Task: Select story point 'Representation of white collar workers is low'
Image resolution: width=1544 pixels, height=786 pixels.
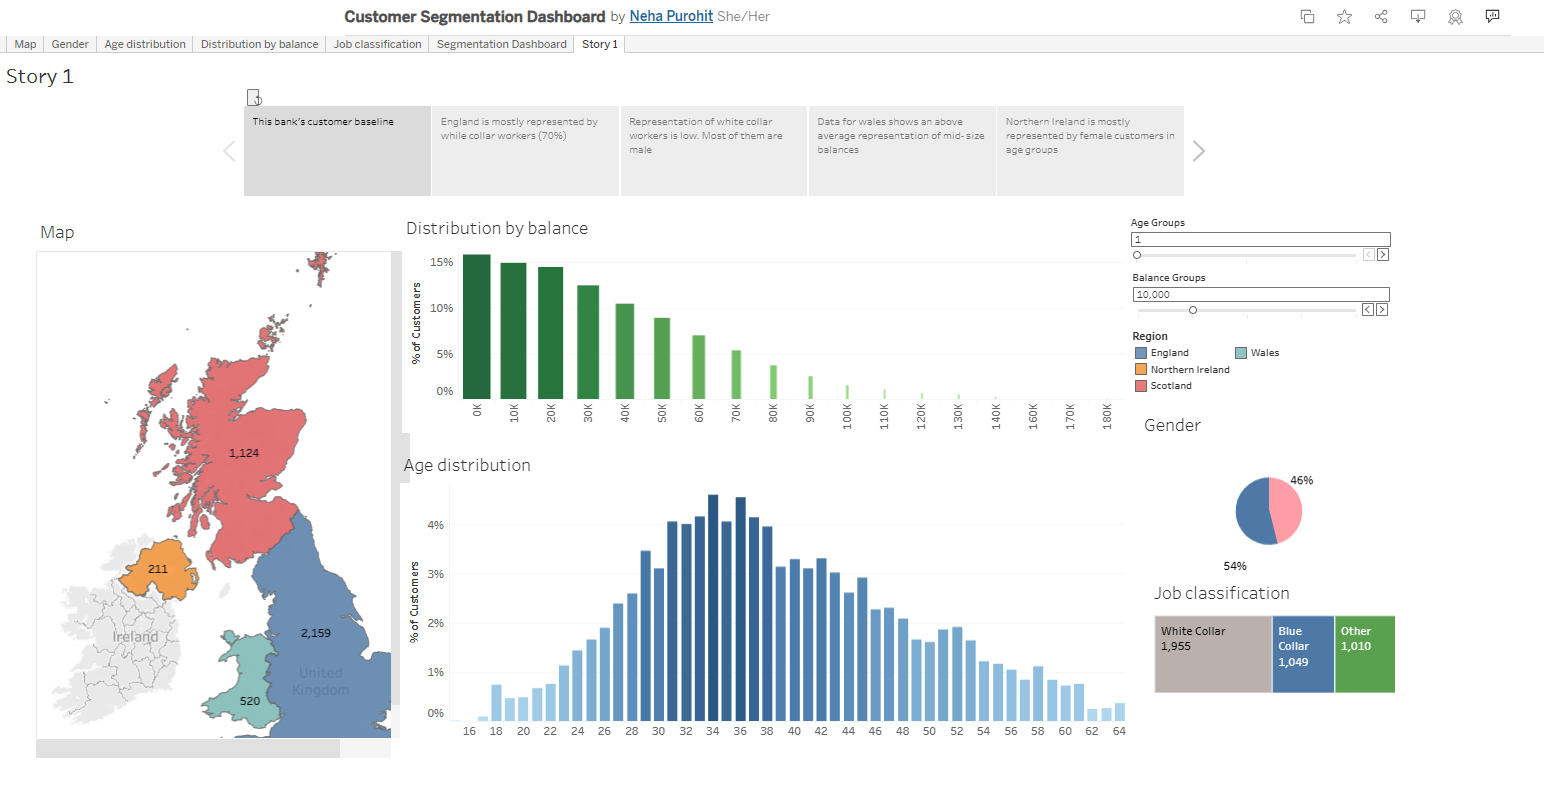Action: (x=714, y=151)
